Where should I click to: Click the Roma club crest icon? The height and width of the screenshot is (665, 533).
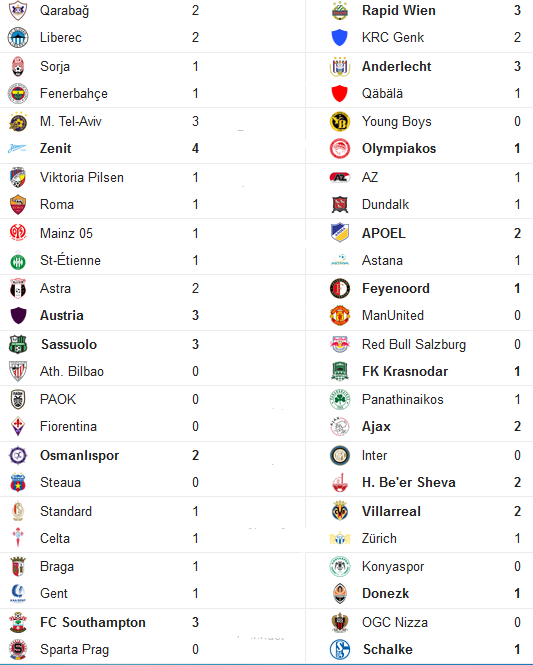tap(18, 204)
